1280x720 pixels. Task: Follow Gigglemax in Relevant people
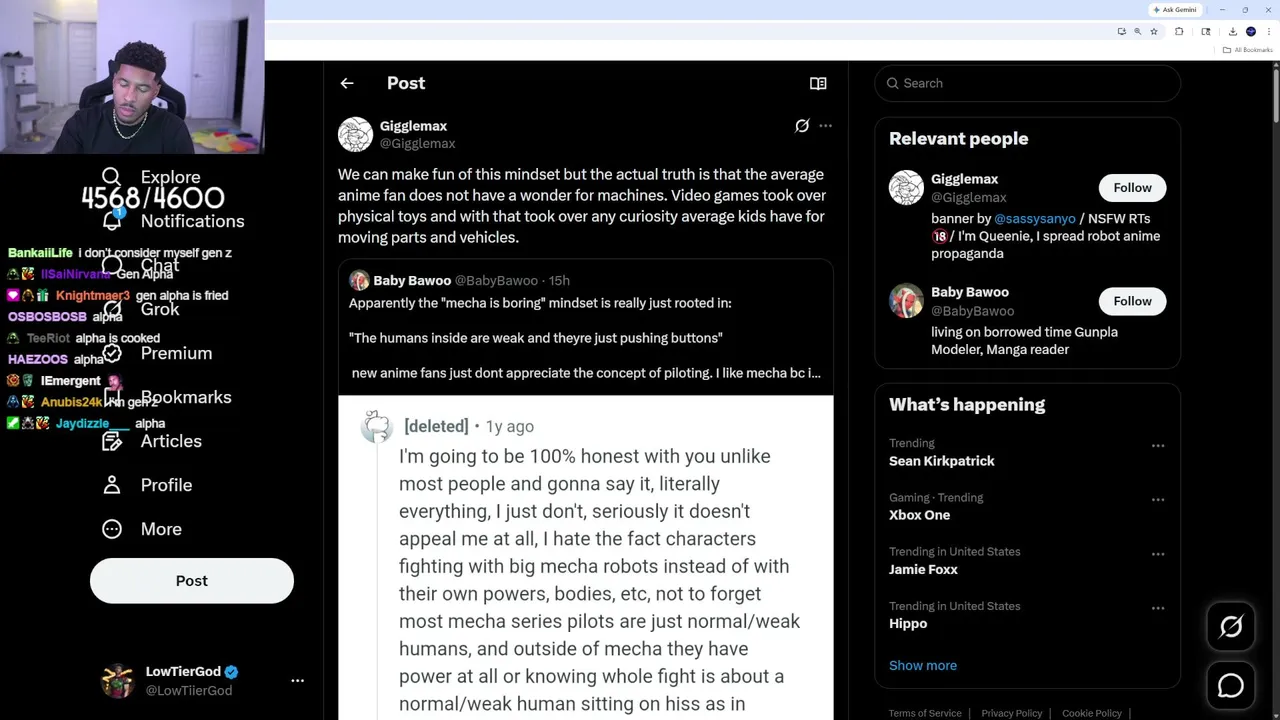click(x=1132, y=188)
